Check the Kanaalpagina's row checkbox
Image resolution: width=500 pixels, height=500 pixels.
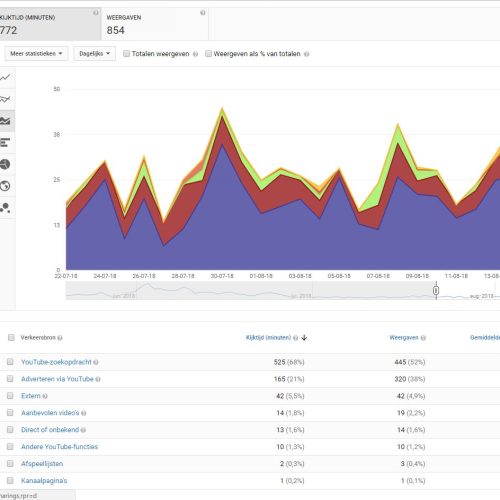pos(10,480)
